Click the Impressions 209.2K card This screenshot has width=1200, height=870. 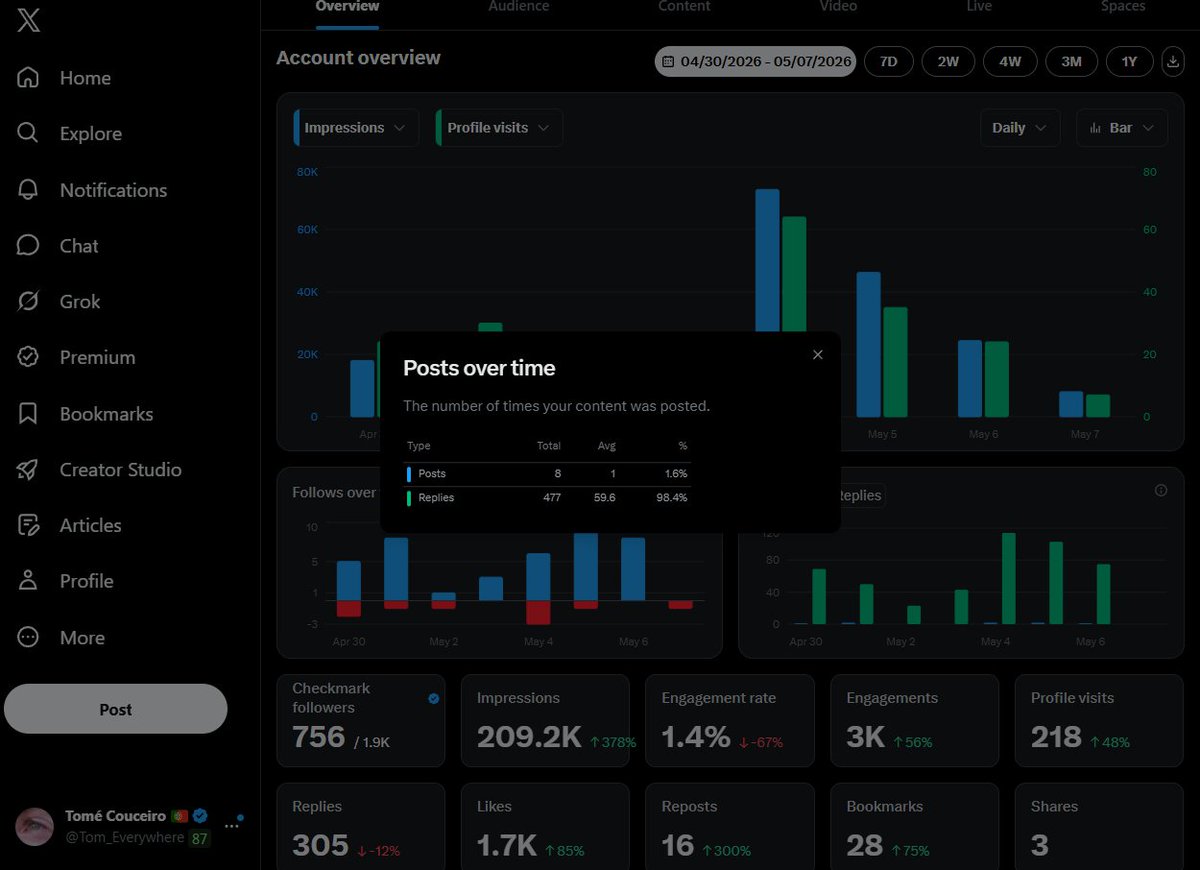[545, 720]
